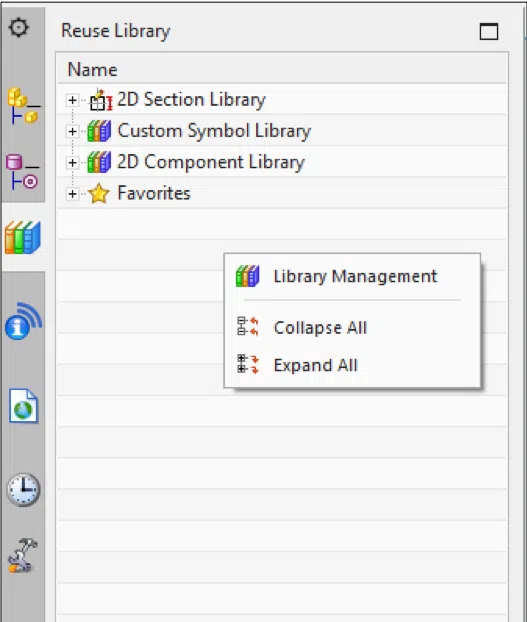Select the Reuse Library books tab
Screen dimensions: 527x622
coord(23,237)
